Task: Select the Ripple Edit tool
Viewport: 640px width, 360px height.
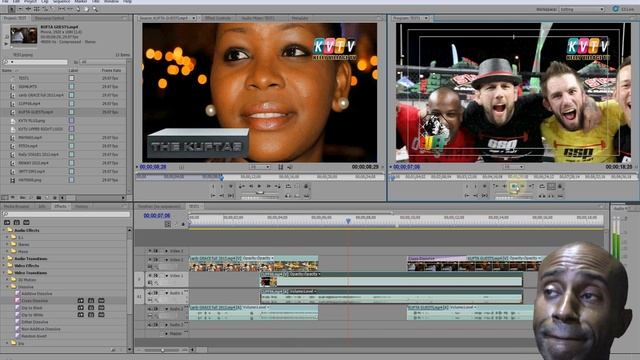Action: [x=28, y=9]
